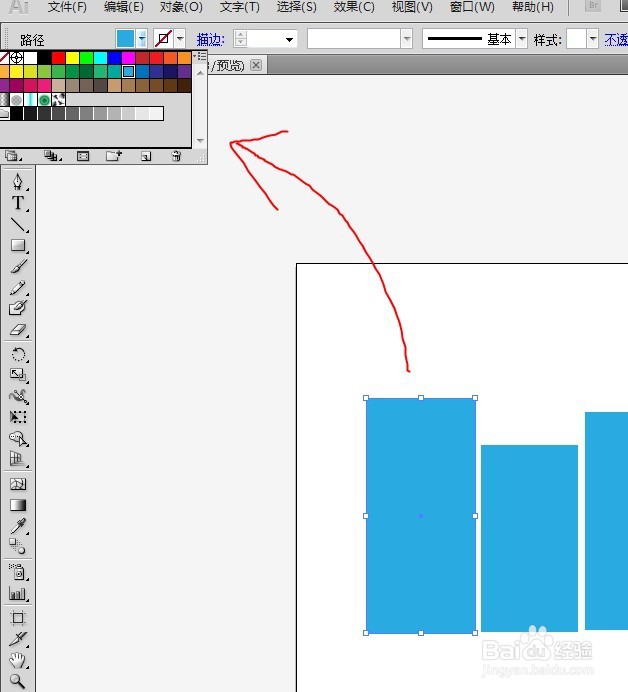Select the Shape Builder tool
The width and height of the screenshot is (628, 692).
(18, 438)
